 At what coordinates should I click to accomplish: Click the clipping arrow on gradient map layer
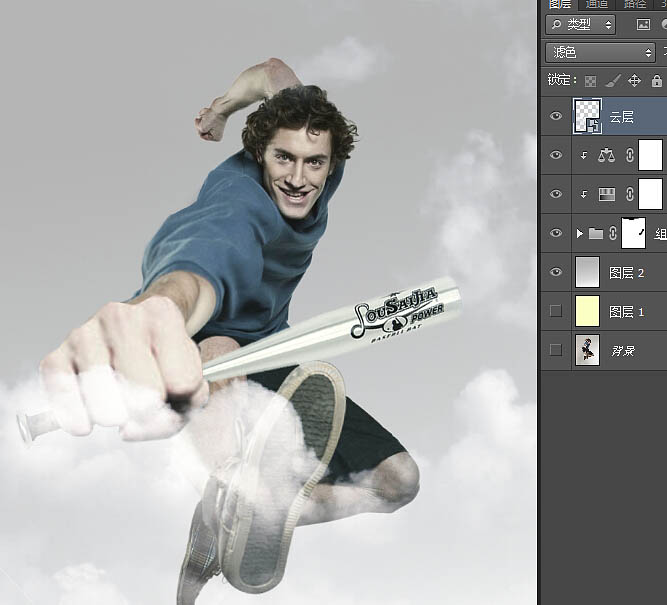coord(584,195)
